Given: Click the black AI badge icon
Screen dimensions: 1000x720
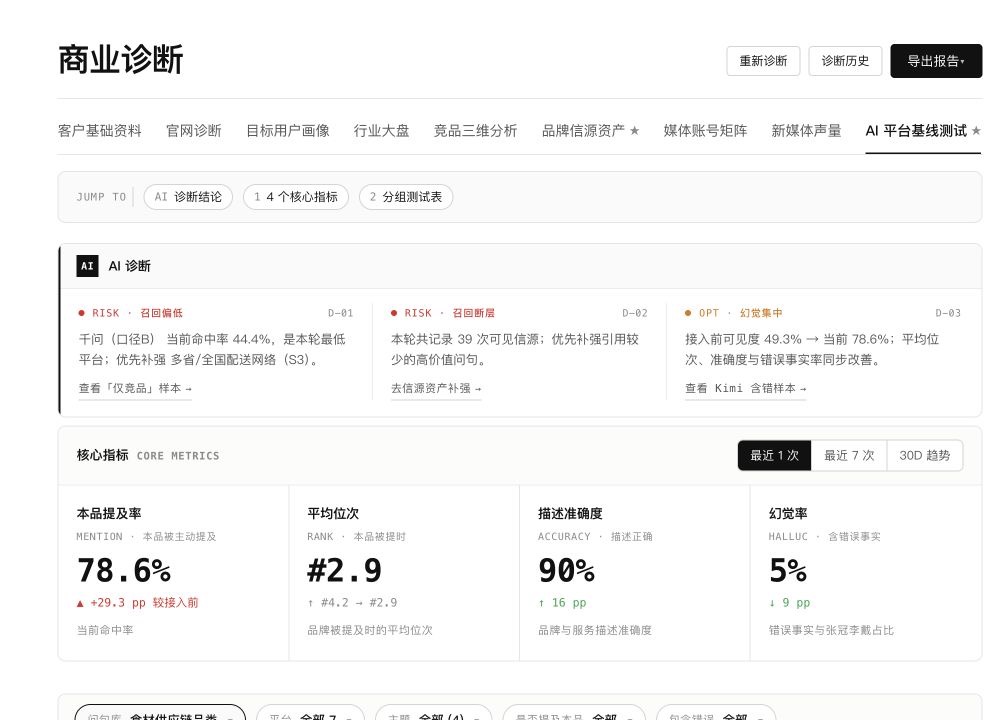Looking at the screenshot, I should pos(87,266).
